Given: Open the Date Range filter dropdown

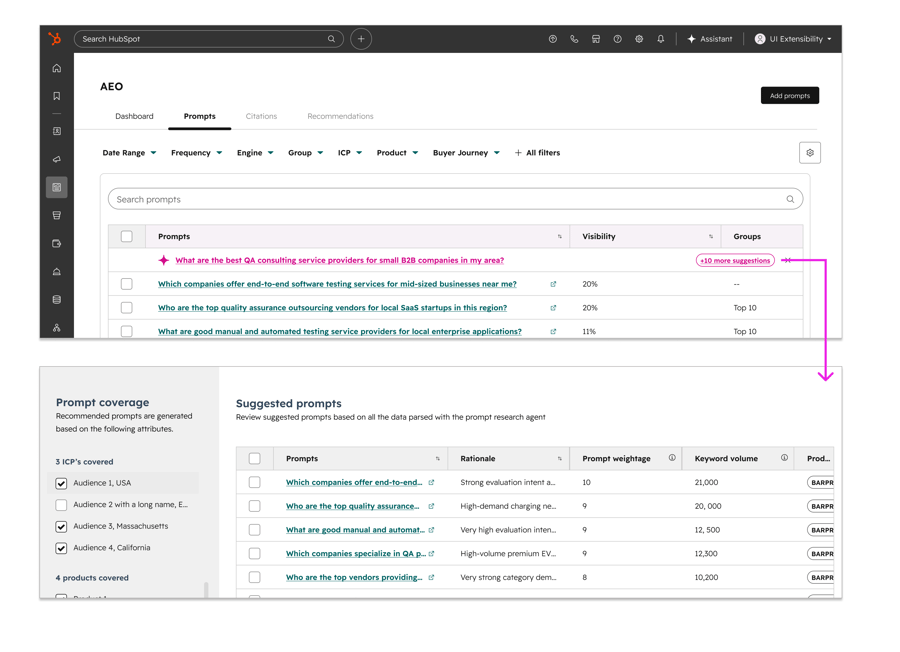Looking at the screenshot, I should pos(129,153).
